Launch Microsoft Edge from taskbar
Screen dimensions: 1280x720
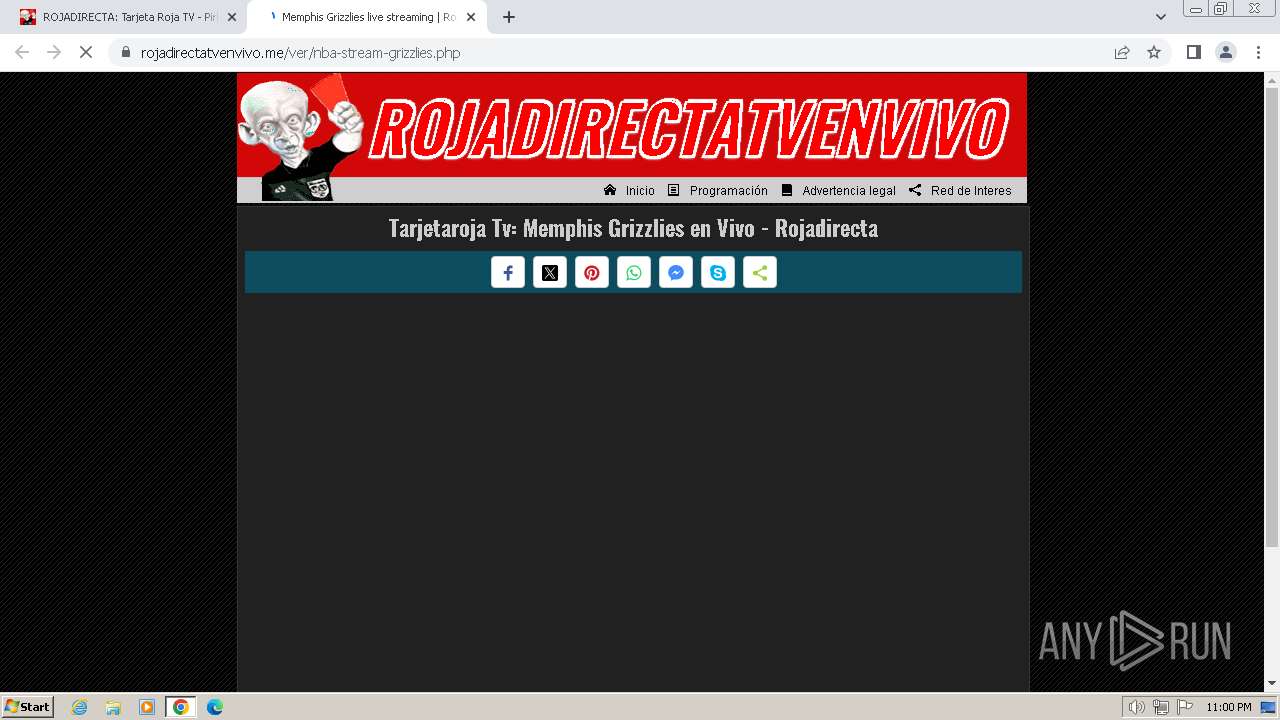(215, 707)
